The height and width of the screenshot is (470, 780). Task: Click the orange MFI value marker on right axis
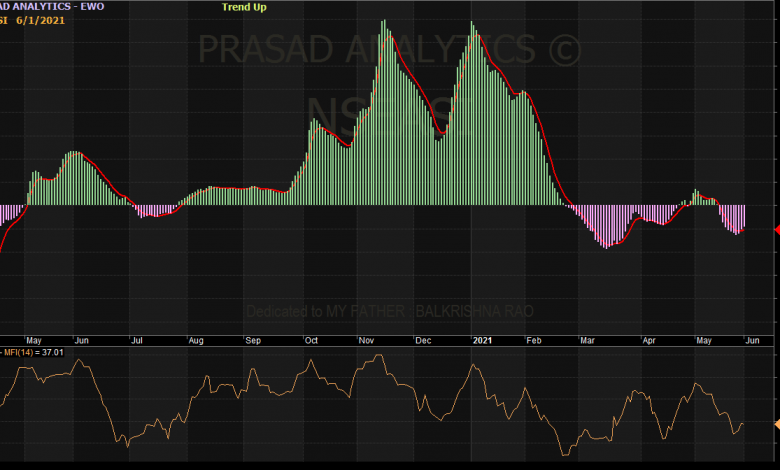[776, 424]
